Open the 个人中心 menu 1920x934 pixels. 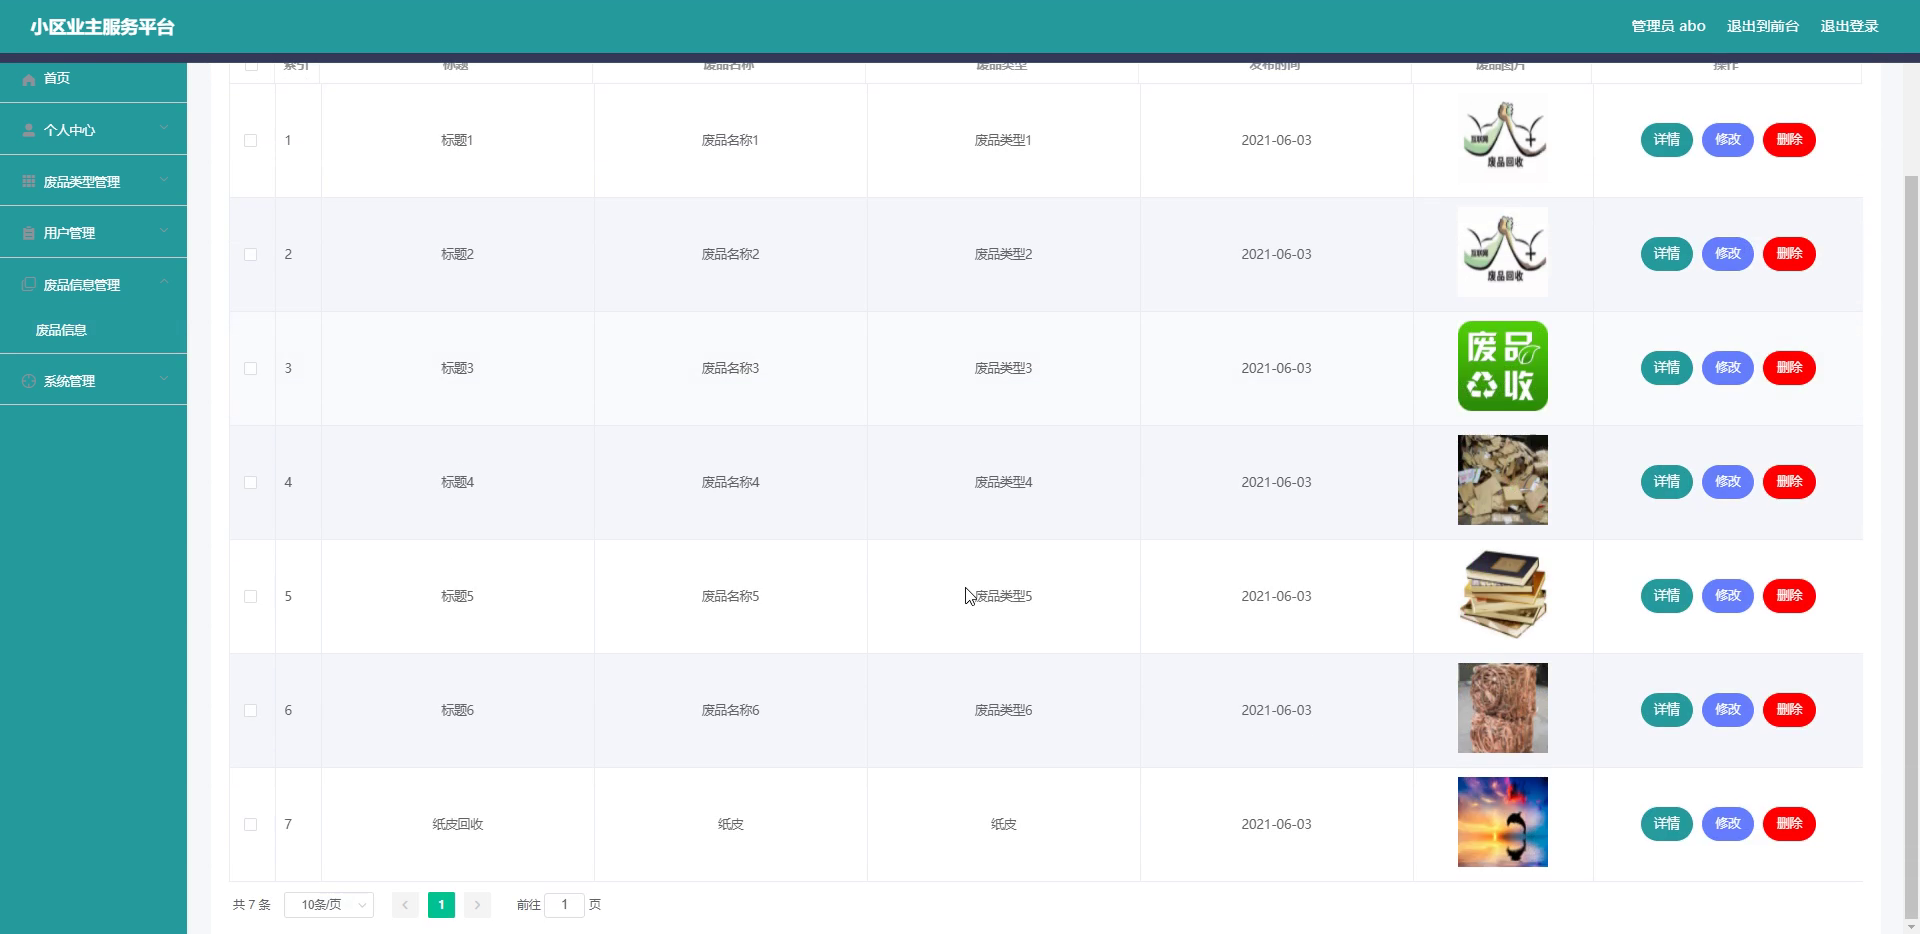pyautogui.click(x=93, y=130)
